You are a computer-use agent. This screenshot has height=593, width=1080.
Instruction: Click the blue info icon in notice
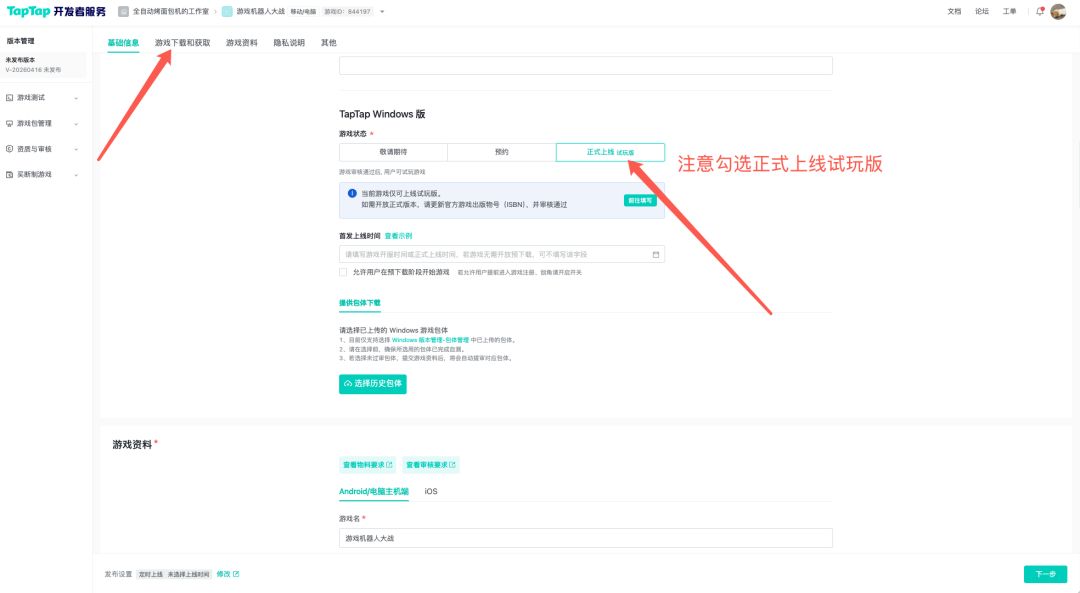pyautogui.click(x=352, y=194)
